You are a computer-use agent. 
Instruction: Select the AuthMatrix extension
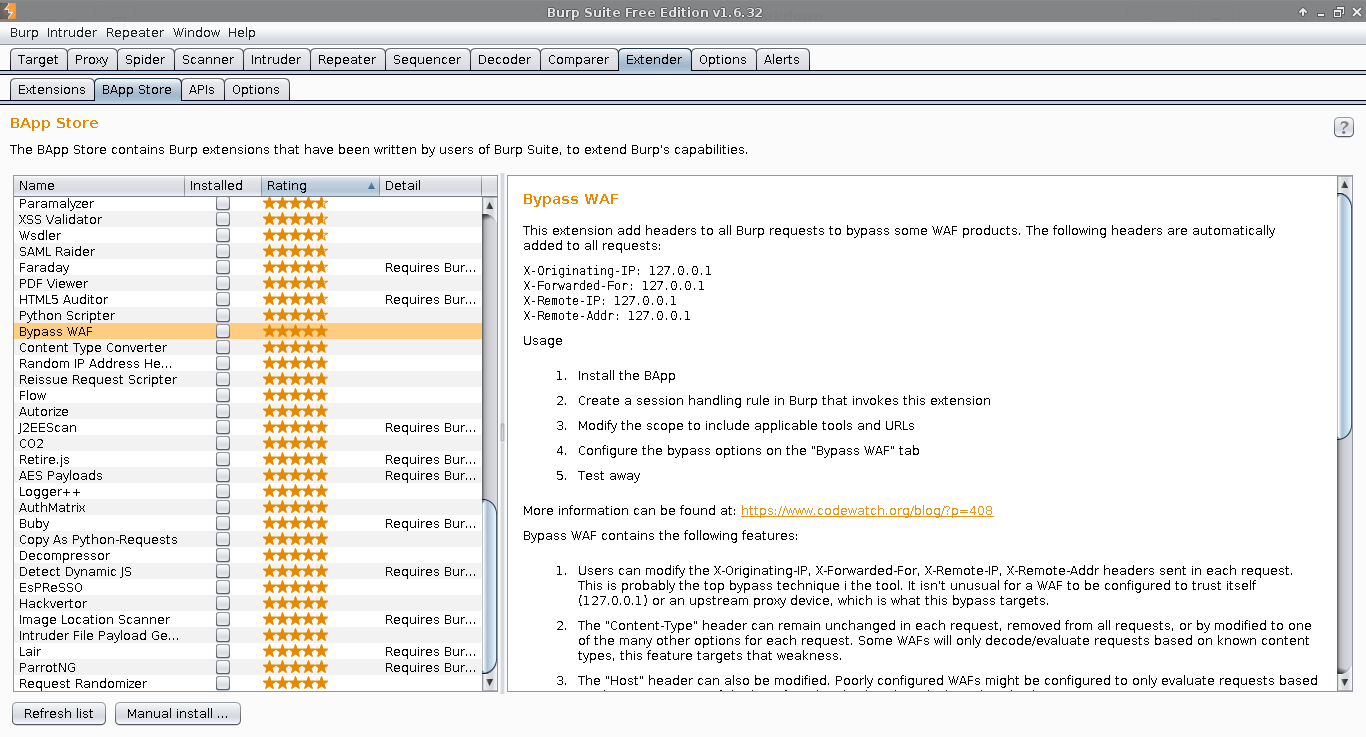[248, 507]
